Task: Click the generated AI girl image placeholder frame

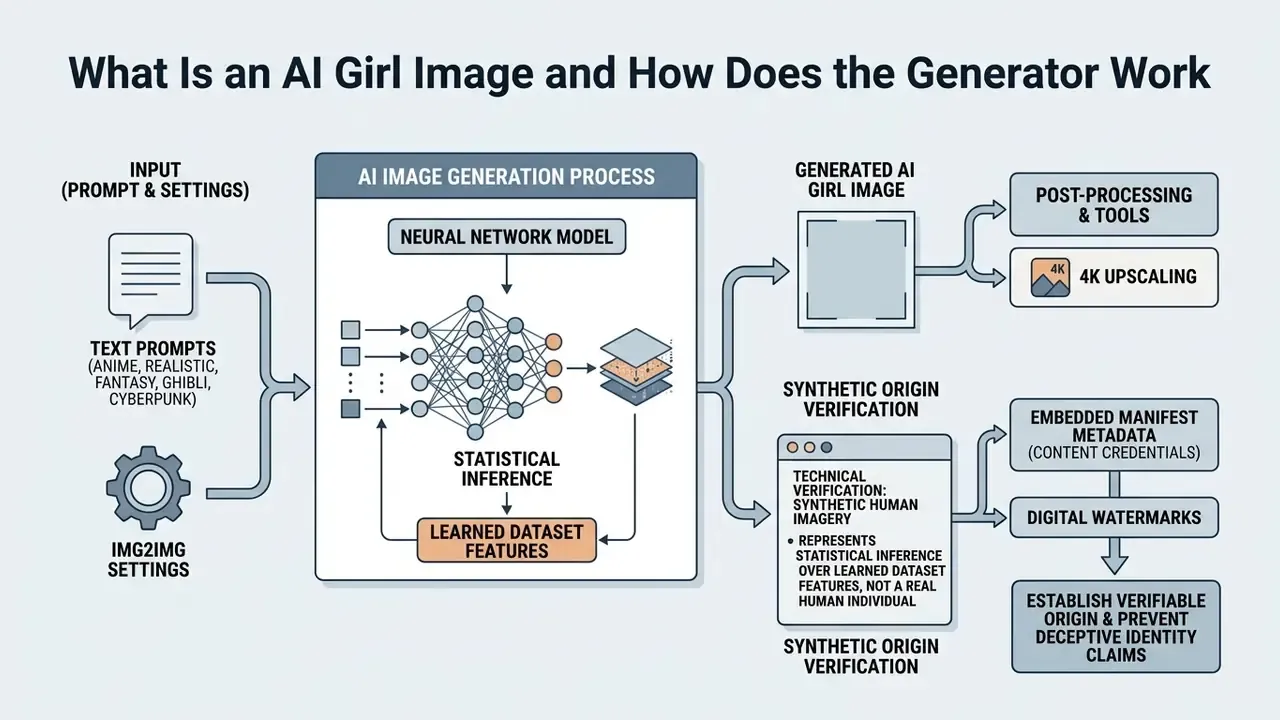Action: click(855, 269)
